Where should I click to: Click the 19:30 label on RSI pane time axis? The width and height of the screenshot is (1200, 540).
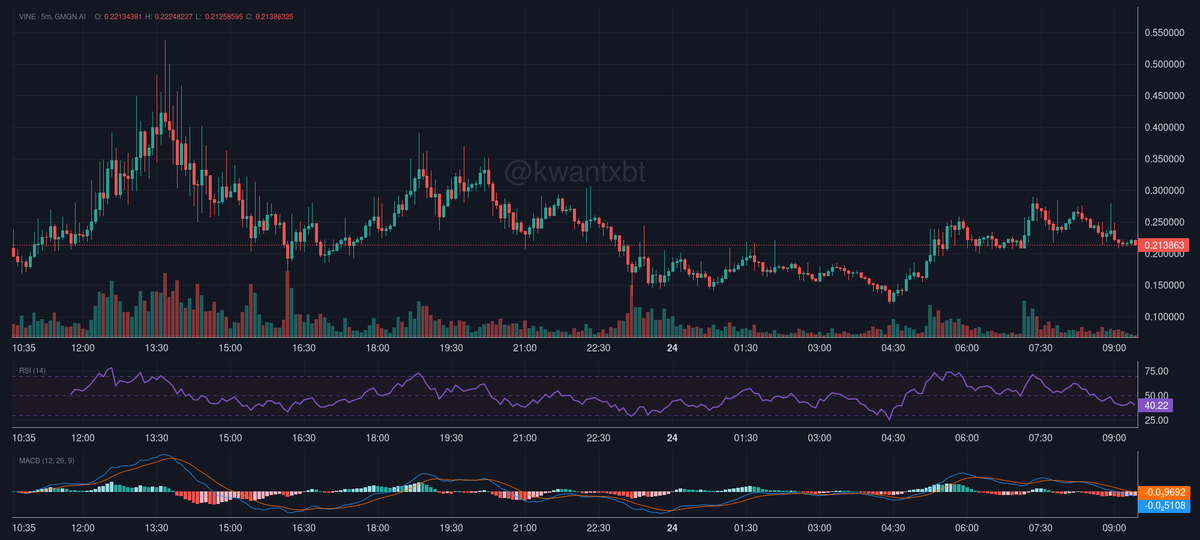click(x=451, y=438)
